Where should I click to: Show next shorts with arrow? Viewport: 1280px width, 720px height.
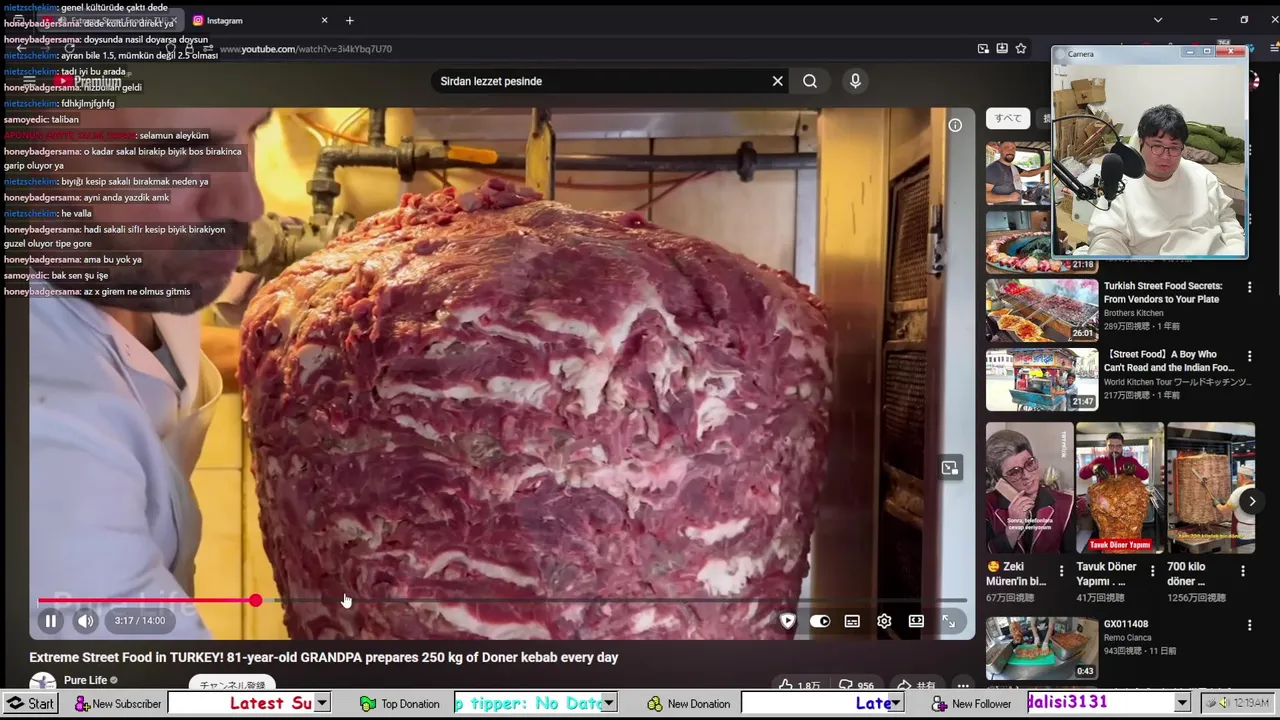point(1252,501)
